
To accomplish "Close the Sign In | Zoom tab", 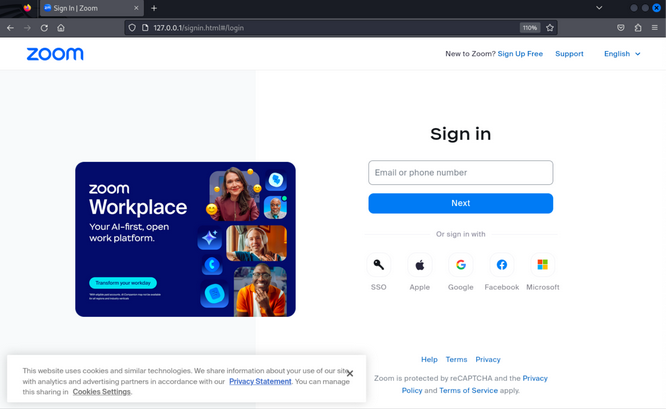I will (x=136, y=8).
